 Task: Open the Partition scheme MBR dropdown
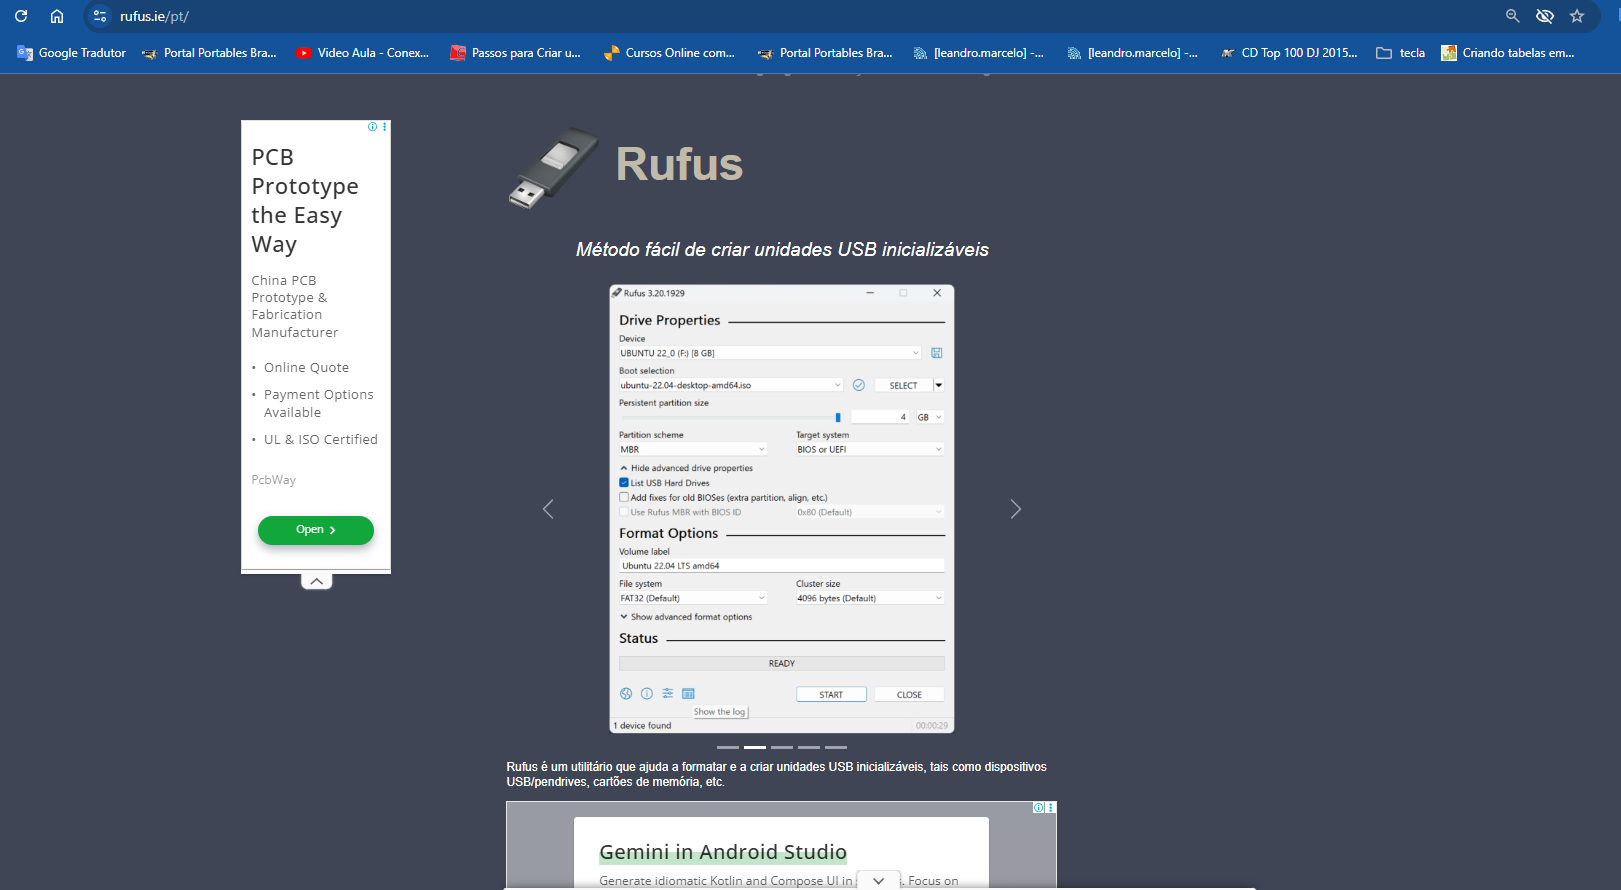click(693, 449)
